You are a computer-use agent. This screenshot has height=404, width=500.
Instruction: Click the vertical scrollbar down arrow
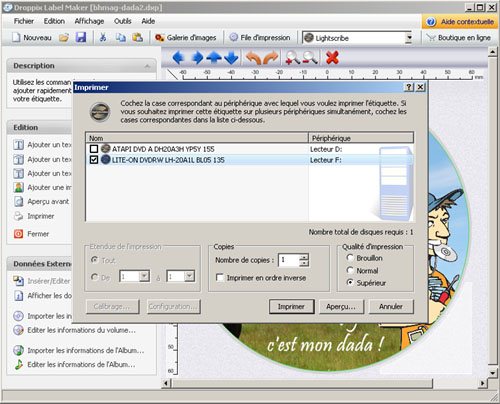[493, 373]
